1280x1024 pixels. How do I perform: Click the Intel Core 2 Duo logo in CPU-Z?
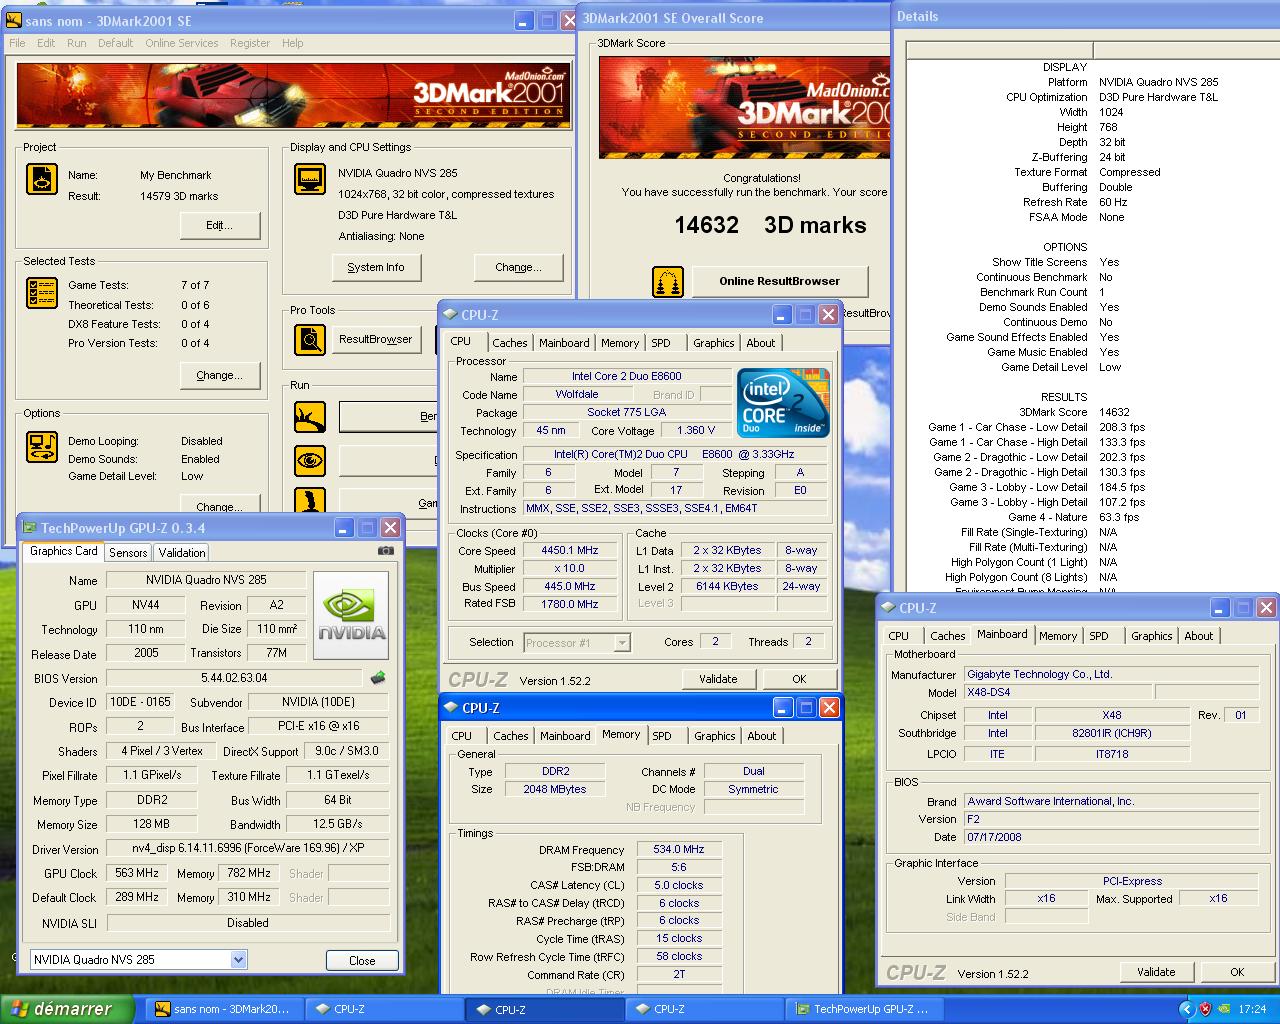tap(783, 403)
